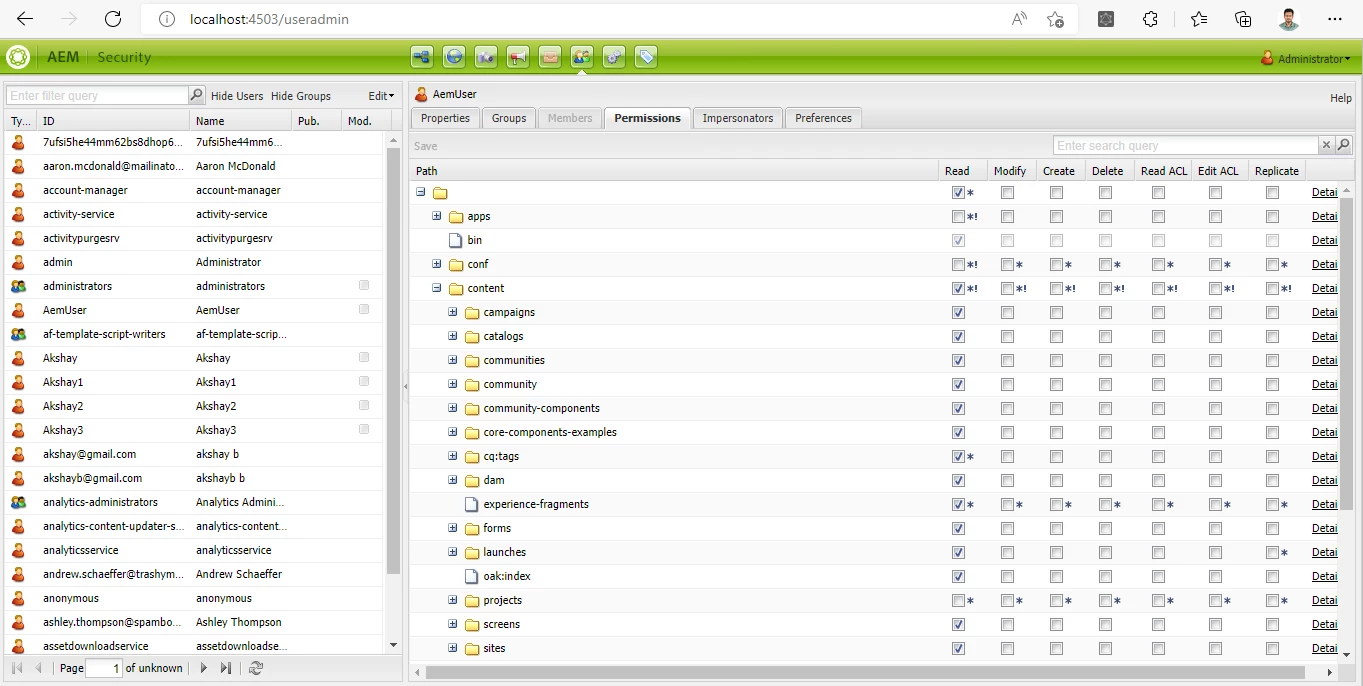1363x686 pixels.
Task: Toggle Modify checkbox for catalogs
Action: coord(1007,336)
